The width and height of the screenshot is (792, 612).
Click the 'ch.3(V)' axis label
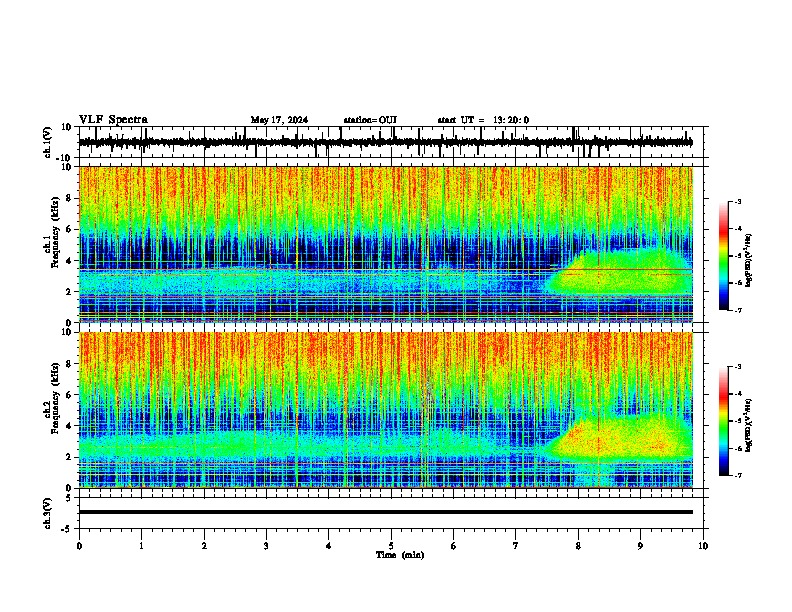tap(47, 514)
